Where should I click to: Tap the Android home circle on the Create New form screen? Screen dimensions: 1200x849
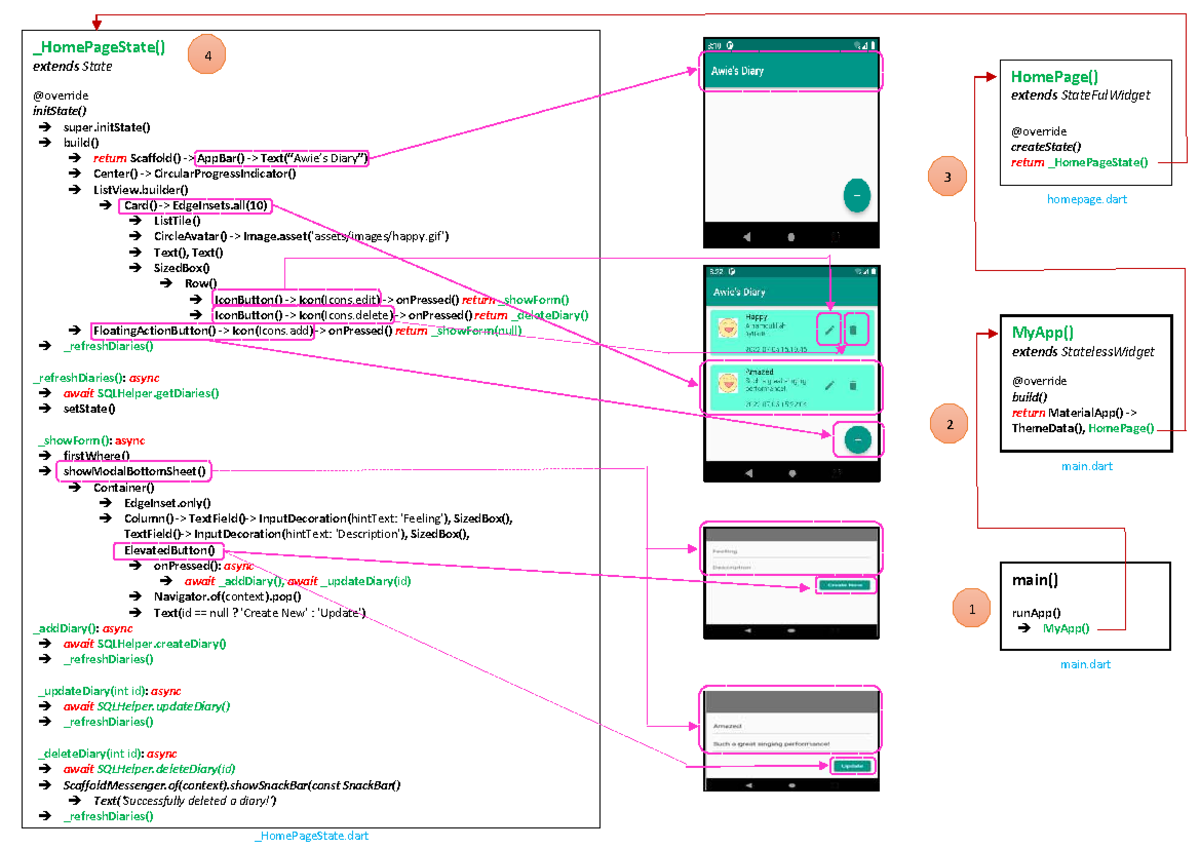point(791,632)
